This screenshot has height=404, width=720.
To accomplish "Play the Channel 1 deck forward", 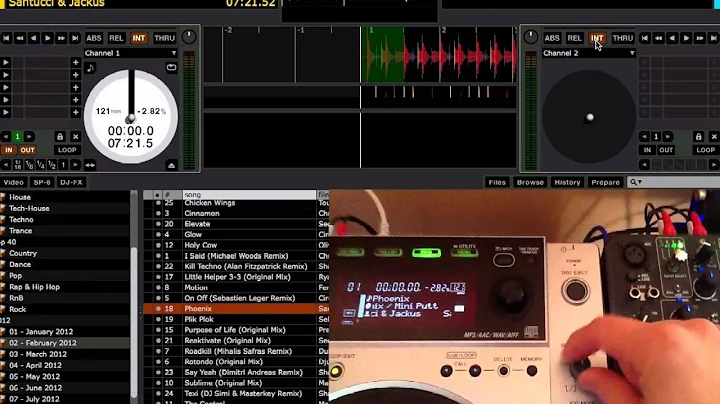I will (47, 38).
